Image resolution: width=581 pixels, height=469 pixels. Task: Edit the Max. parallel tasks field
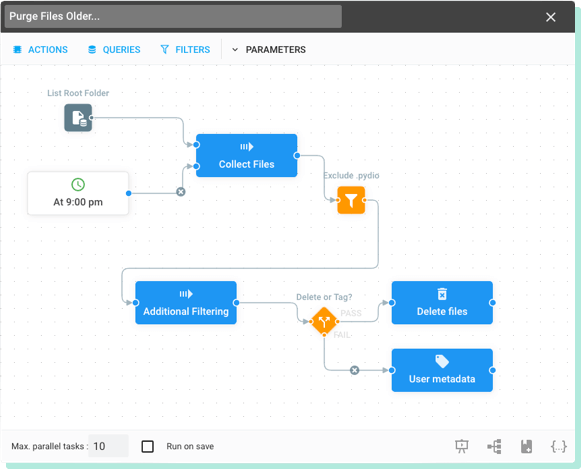click(x=109, y=446)
